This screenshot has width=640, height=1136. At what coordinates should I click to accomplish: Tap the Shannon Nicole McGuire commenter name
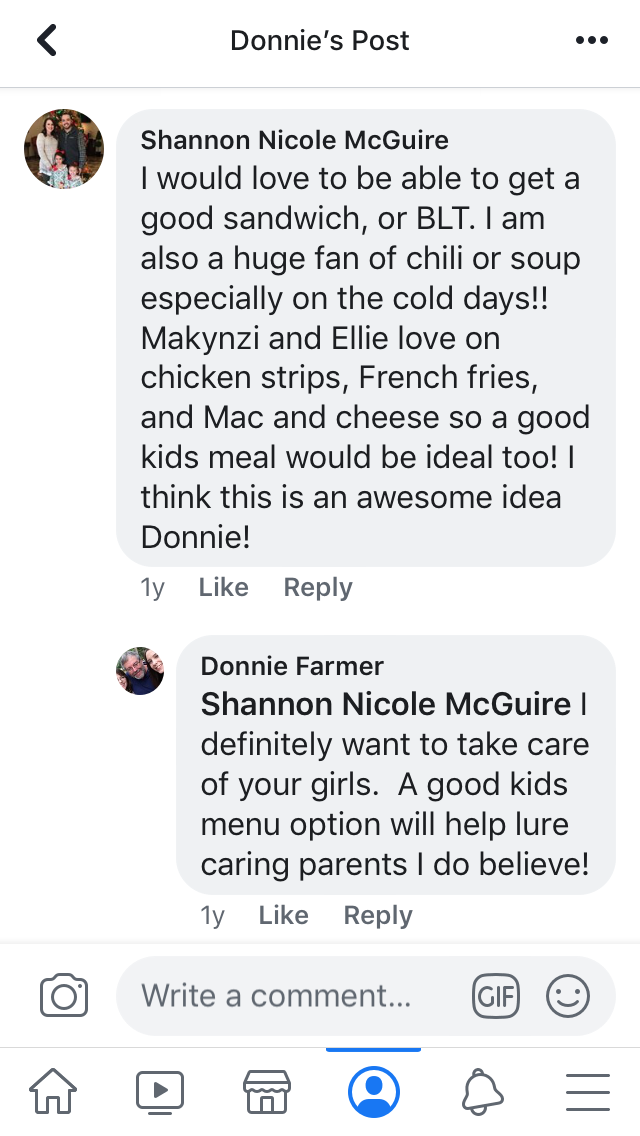click(x=294, y=139)
